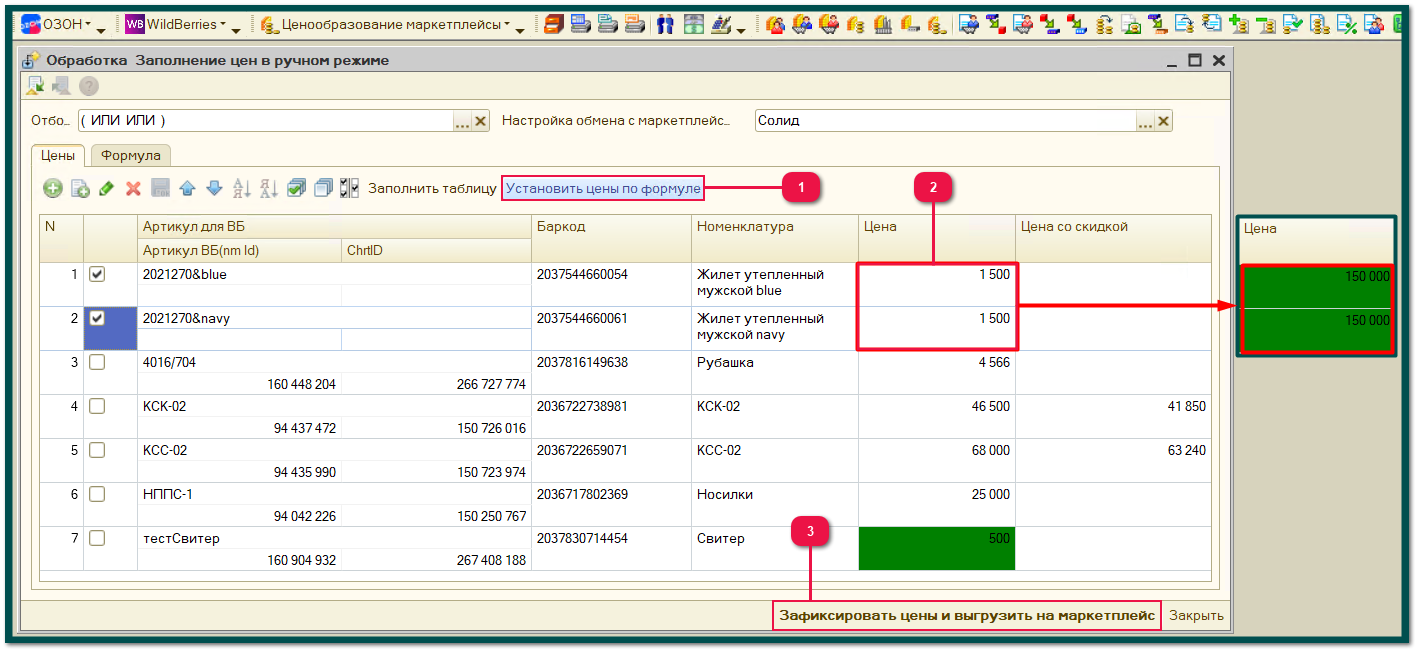Move row up with blue up arrow
Screen dimensions: 1418x652
pyautogui.click(x=187, y=188)
